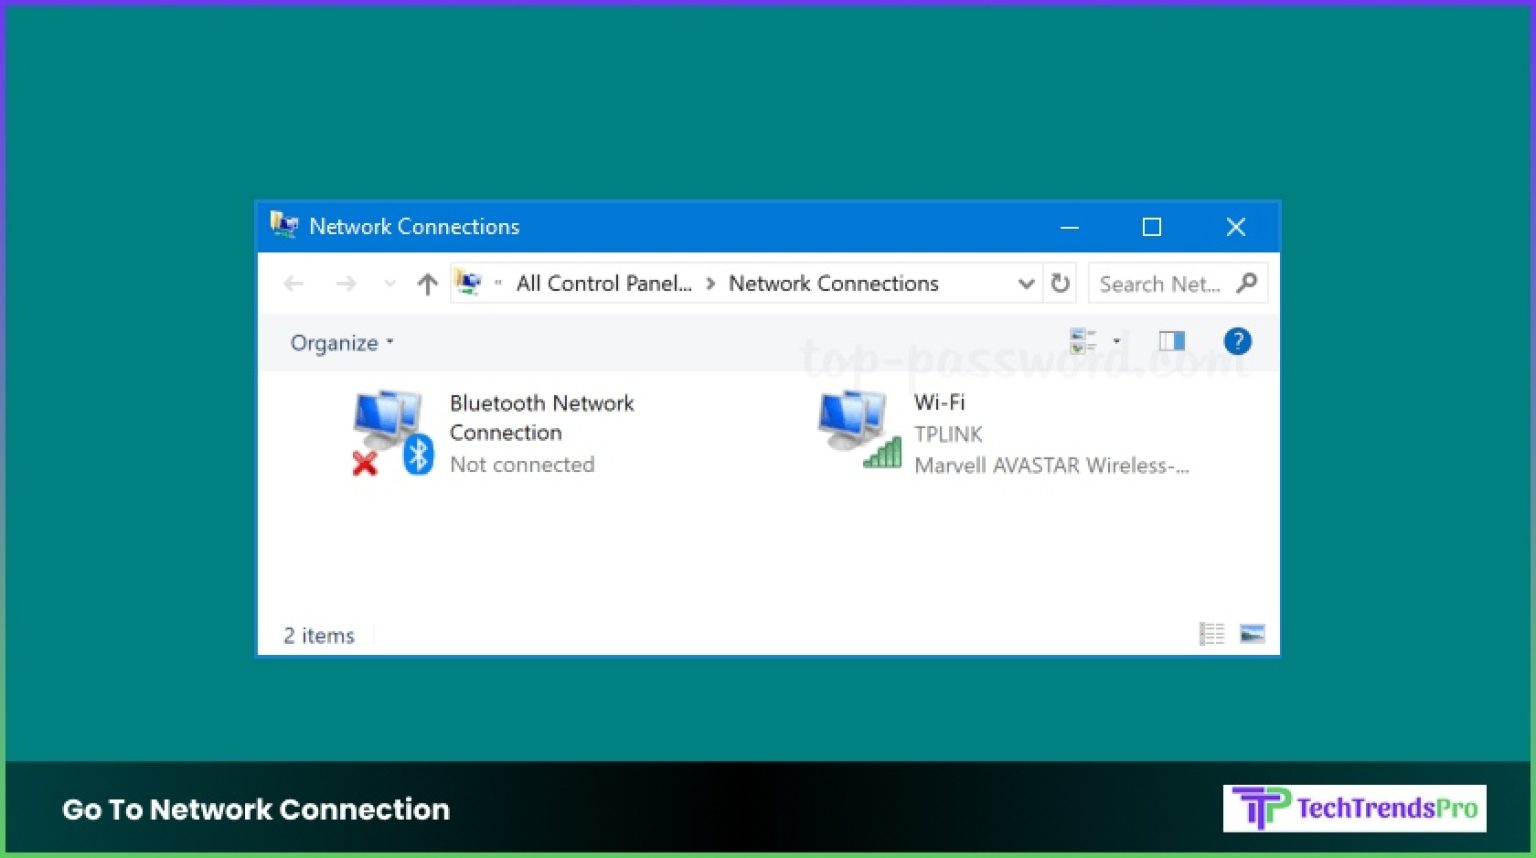Viewport: 1536px width, 858px height.
Task: Switch to large thumbnails view in status bar
Action: [1252, 634]
